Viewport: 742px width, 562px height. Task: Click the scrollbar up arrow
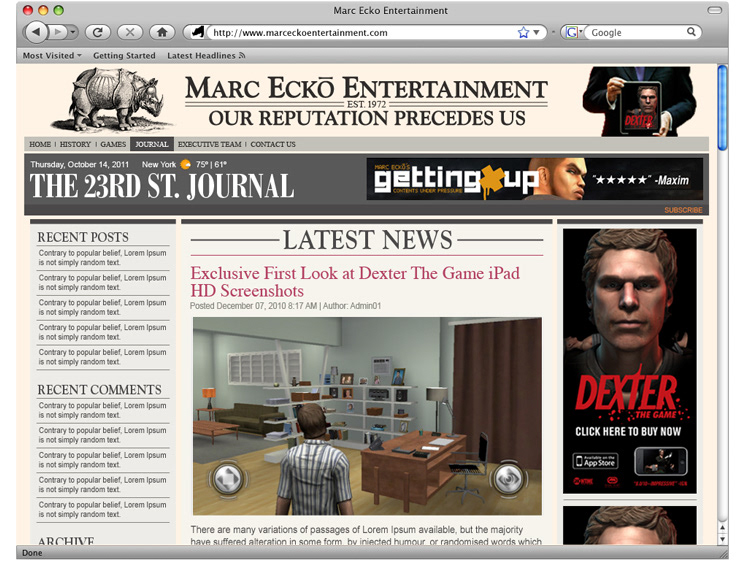coord(723,527)
